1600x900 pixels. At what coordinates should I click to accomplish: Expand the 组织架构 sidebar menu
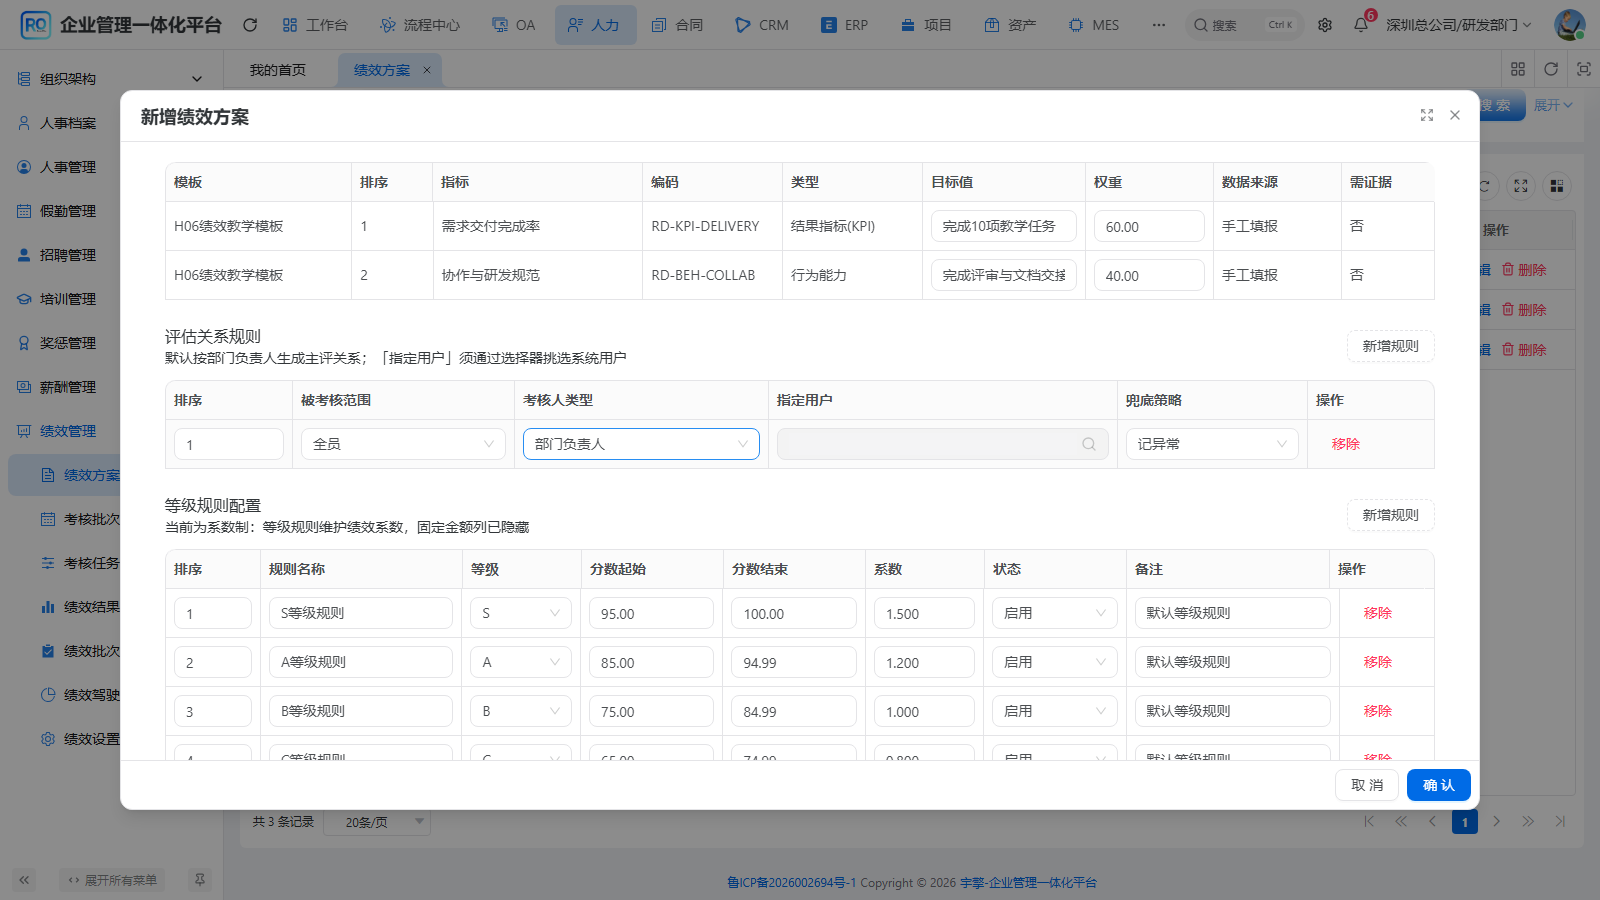tap(111, 79)
